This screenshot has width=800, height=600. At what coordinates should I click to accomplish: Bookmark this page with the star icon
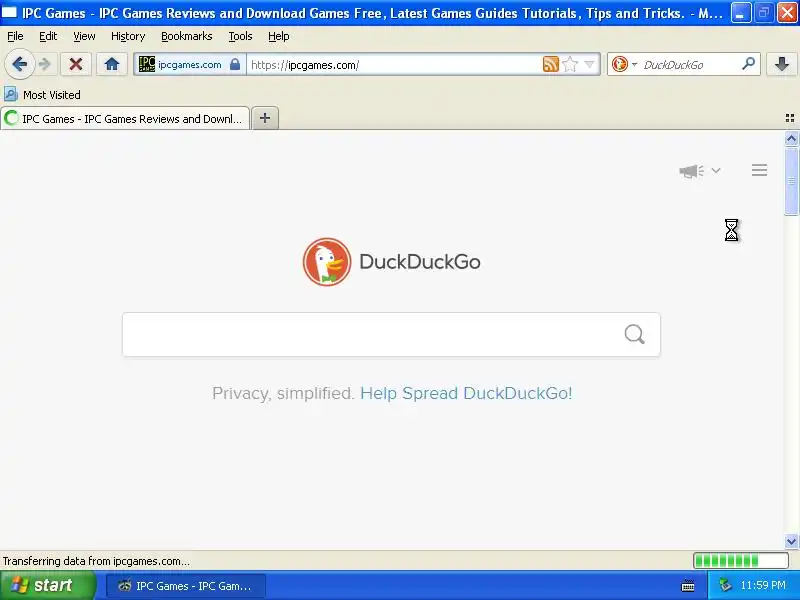[x=570, y=64]
